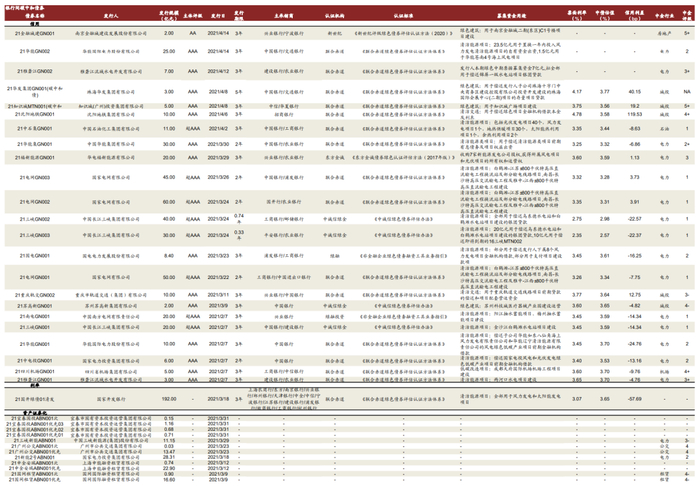This screenshot has height=486, width=700.
Task: Click the spread value -16.25
Action: tap(634, 256)
